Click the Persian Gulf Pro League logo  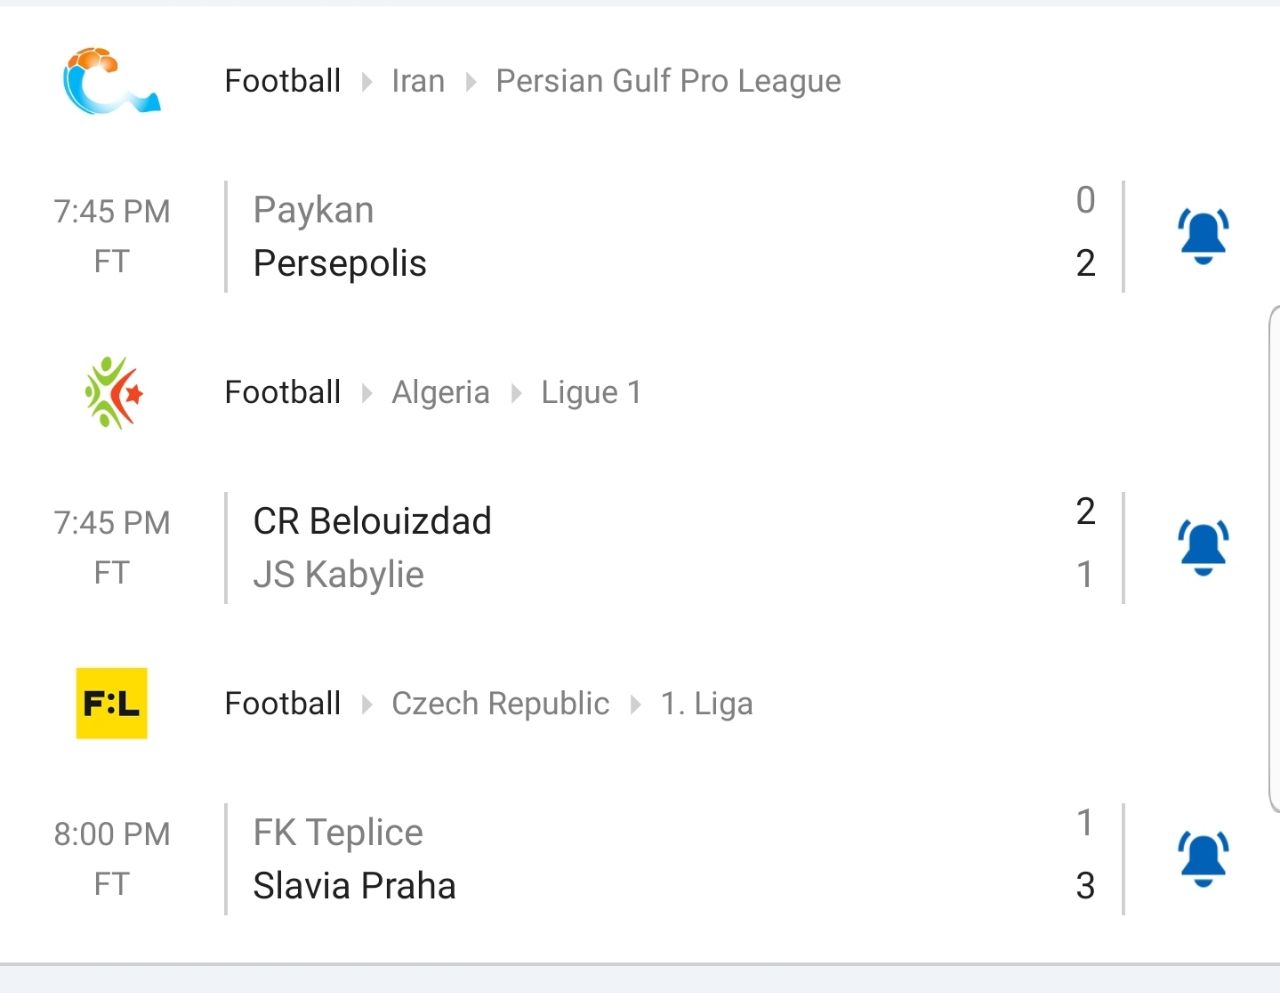click(x=110, y=80)
